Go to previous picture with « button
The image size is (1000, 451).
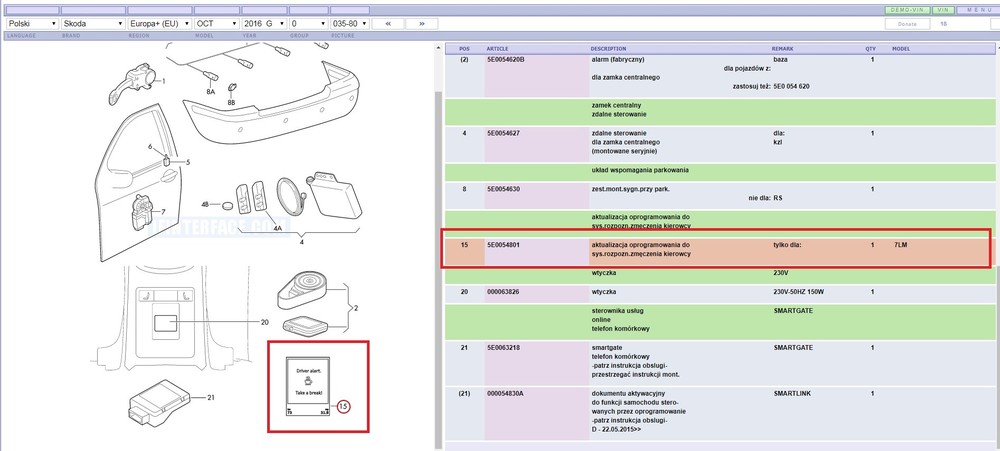[387, 23]
